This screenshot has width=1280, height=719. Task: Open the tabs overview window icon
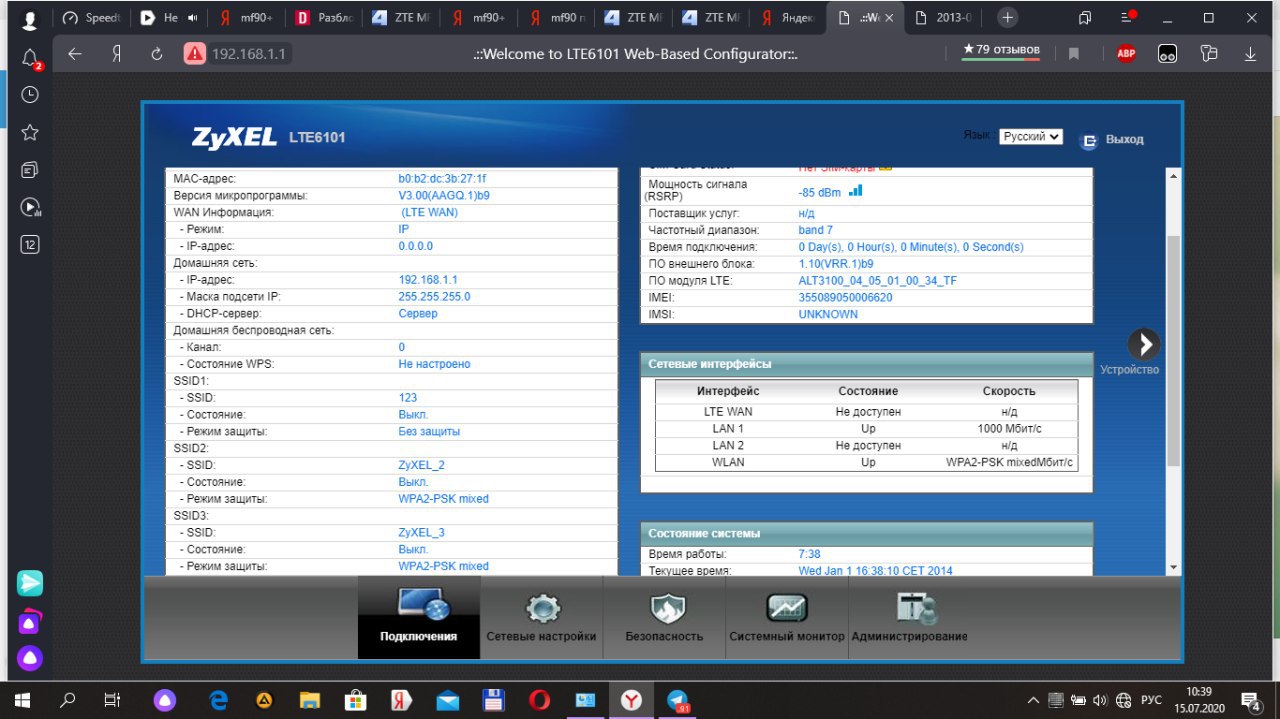pyautogui.click(x=1085, y=18)
